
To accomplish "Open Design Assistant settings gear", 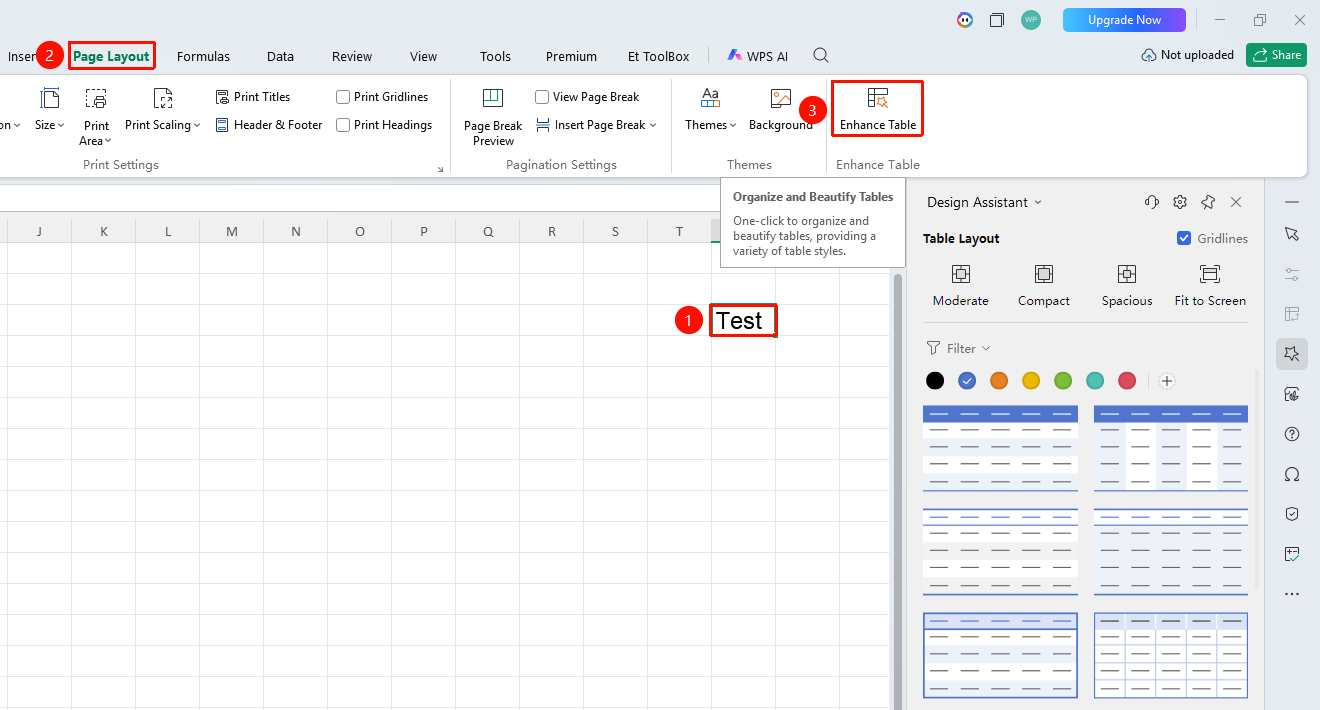I will pos(1180,202).
